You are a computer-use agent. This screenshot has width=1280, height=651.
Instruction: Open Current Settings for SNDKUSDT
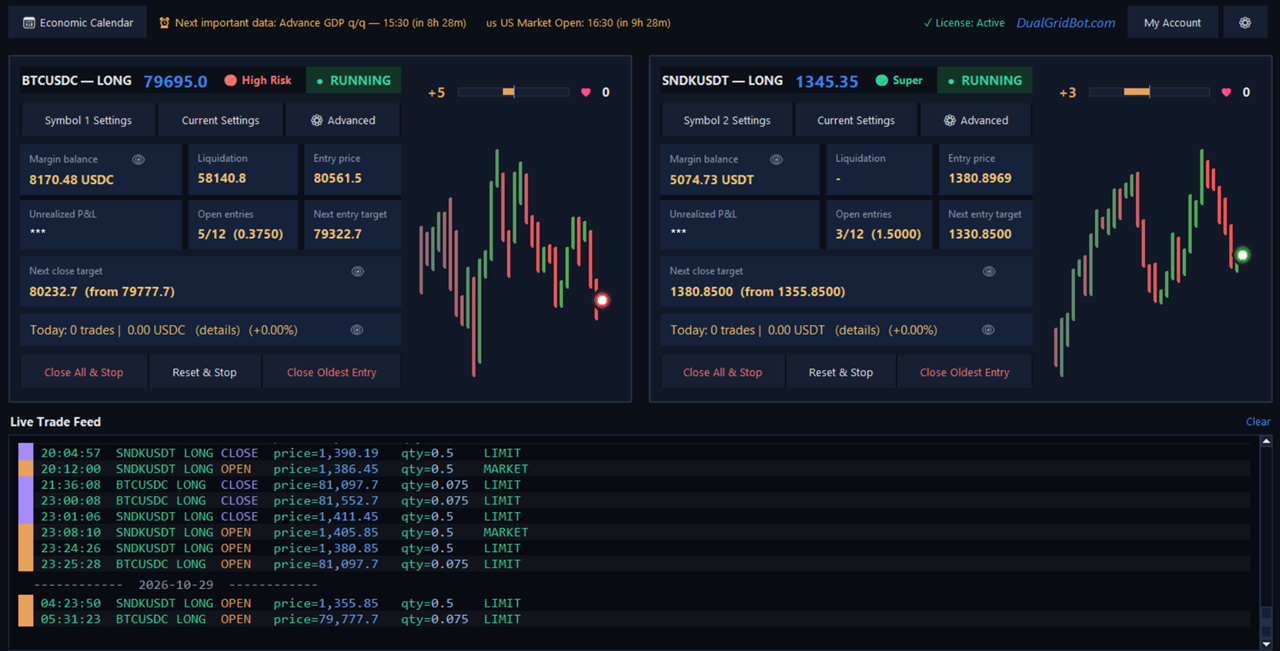[x=856, y=120]
